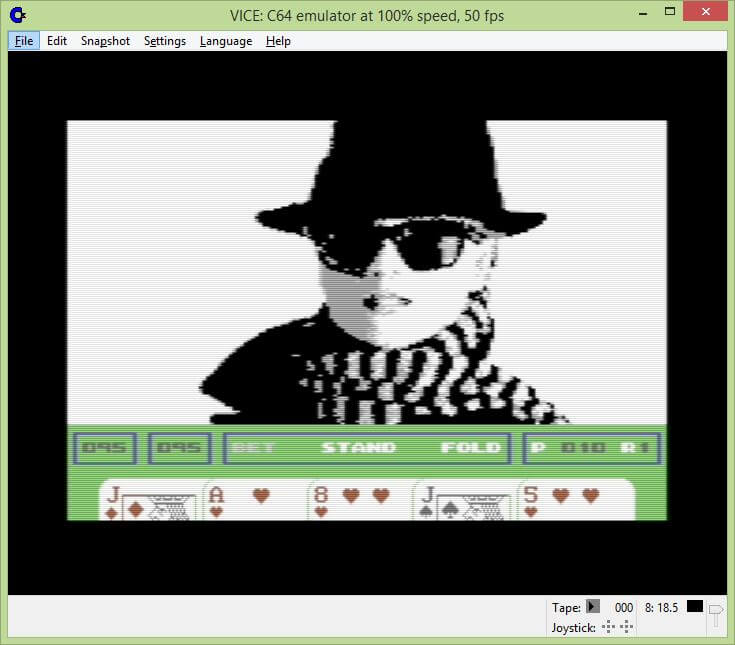This screenshot has height=645, width=735.
Task: Click the Tape: label in the status bar
Action: pos(566,608)
